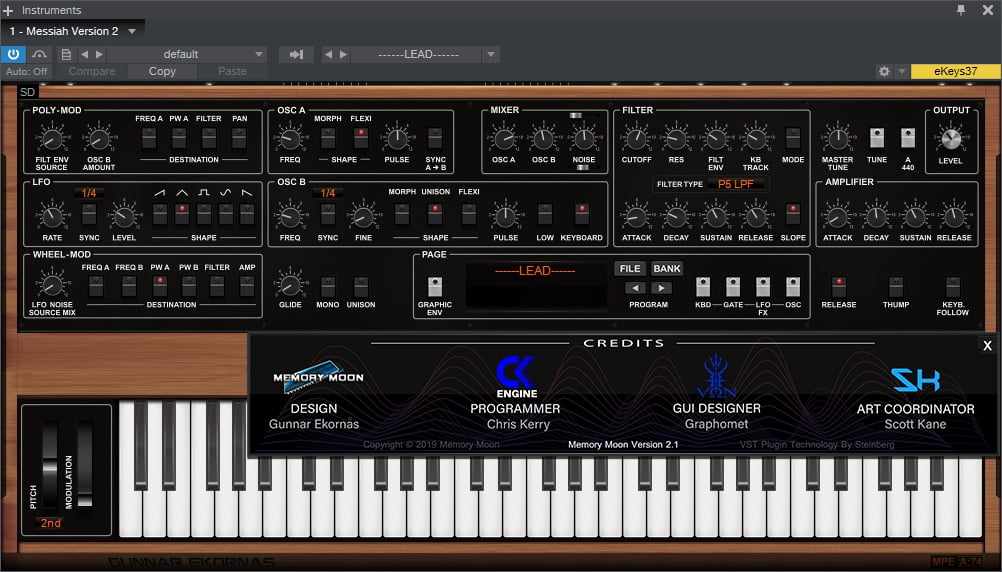This screenshot has height=572, width=1002.
Task: Click the add instrument plus icon
Action: [8, 10]
